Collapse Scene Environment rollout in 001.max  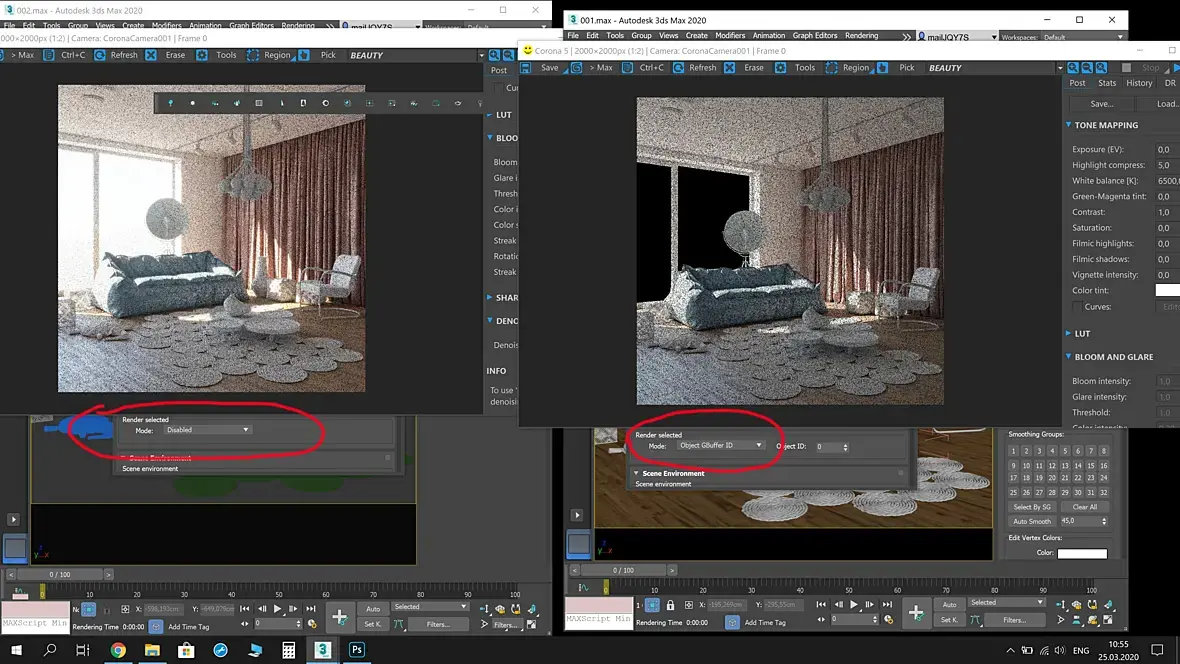(x=637, y=474)
